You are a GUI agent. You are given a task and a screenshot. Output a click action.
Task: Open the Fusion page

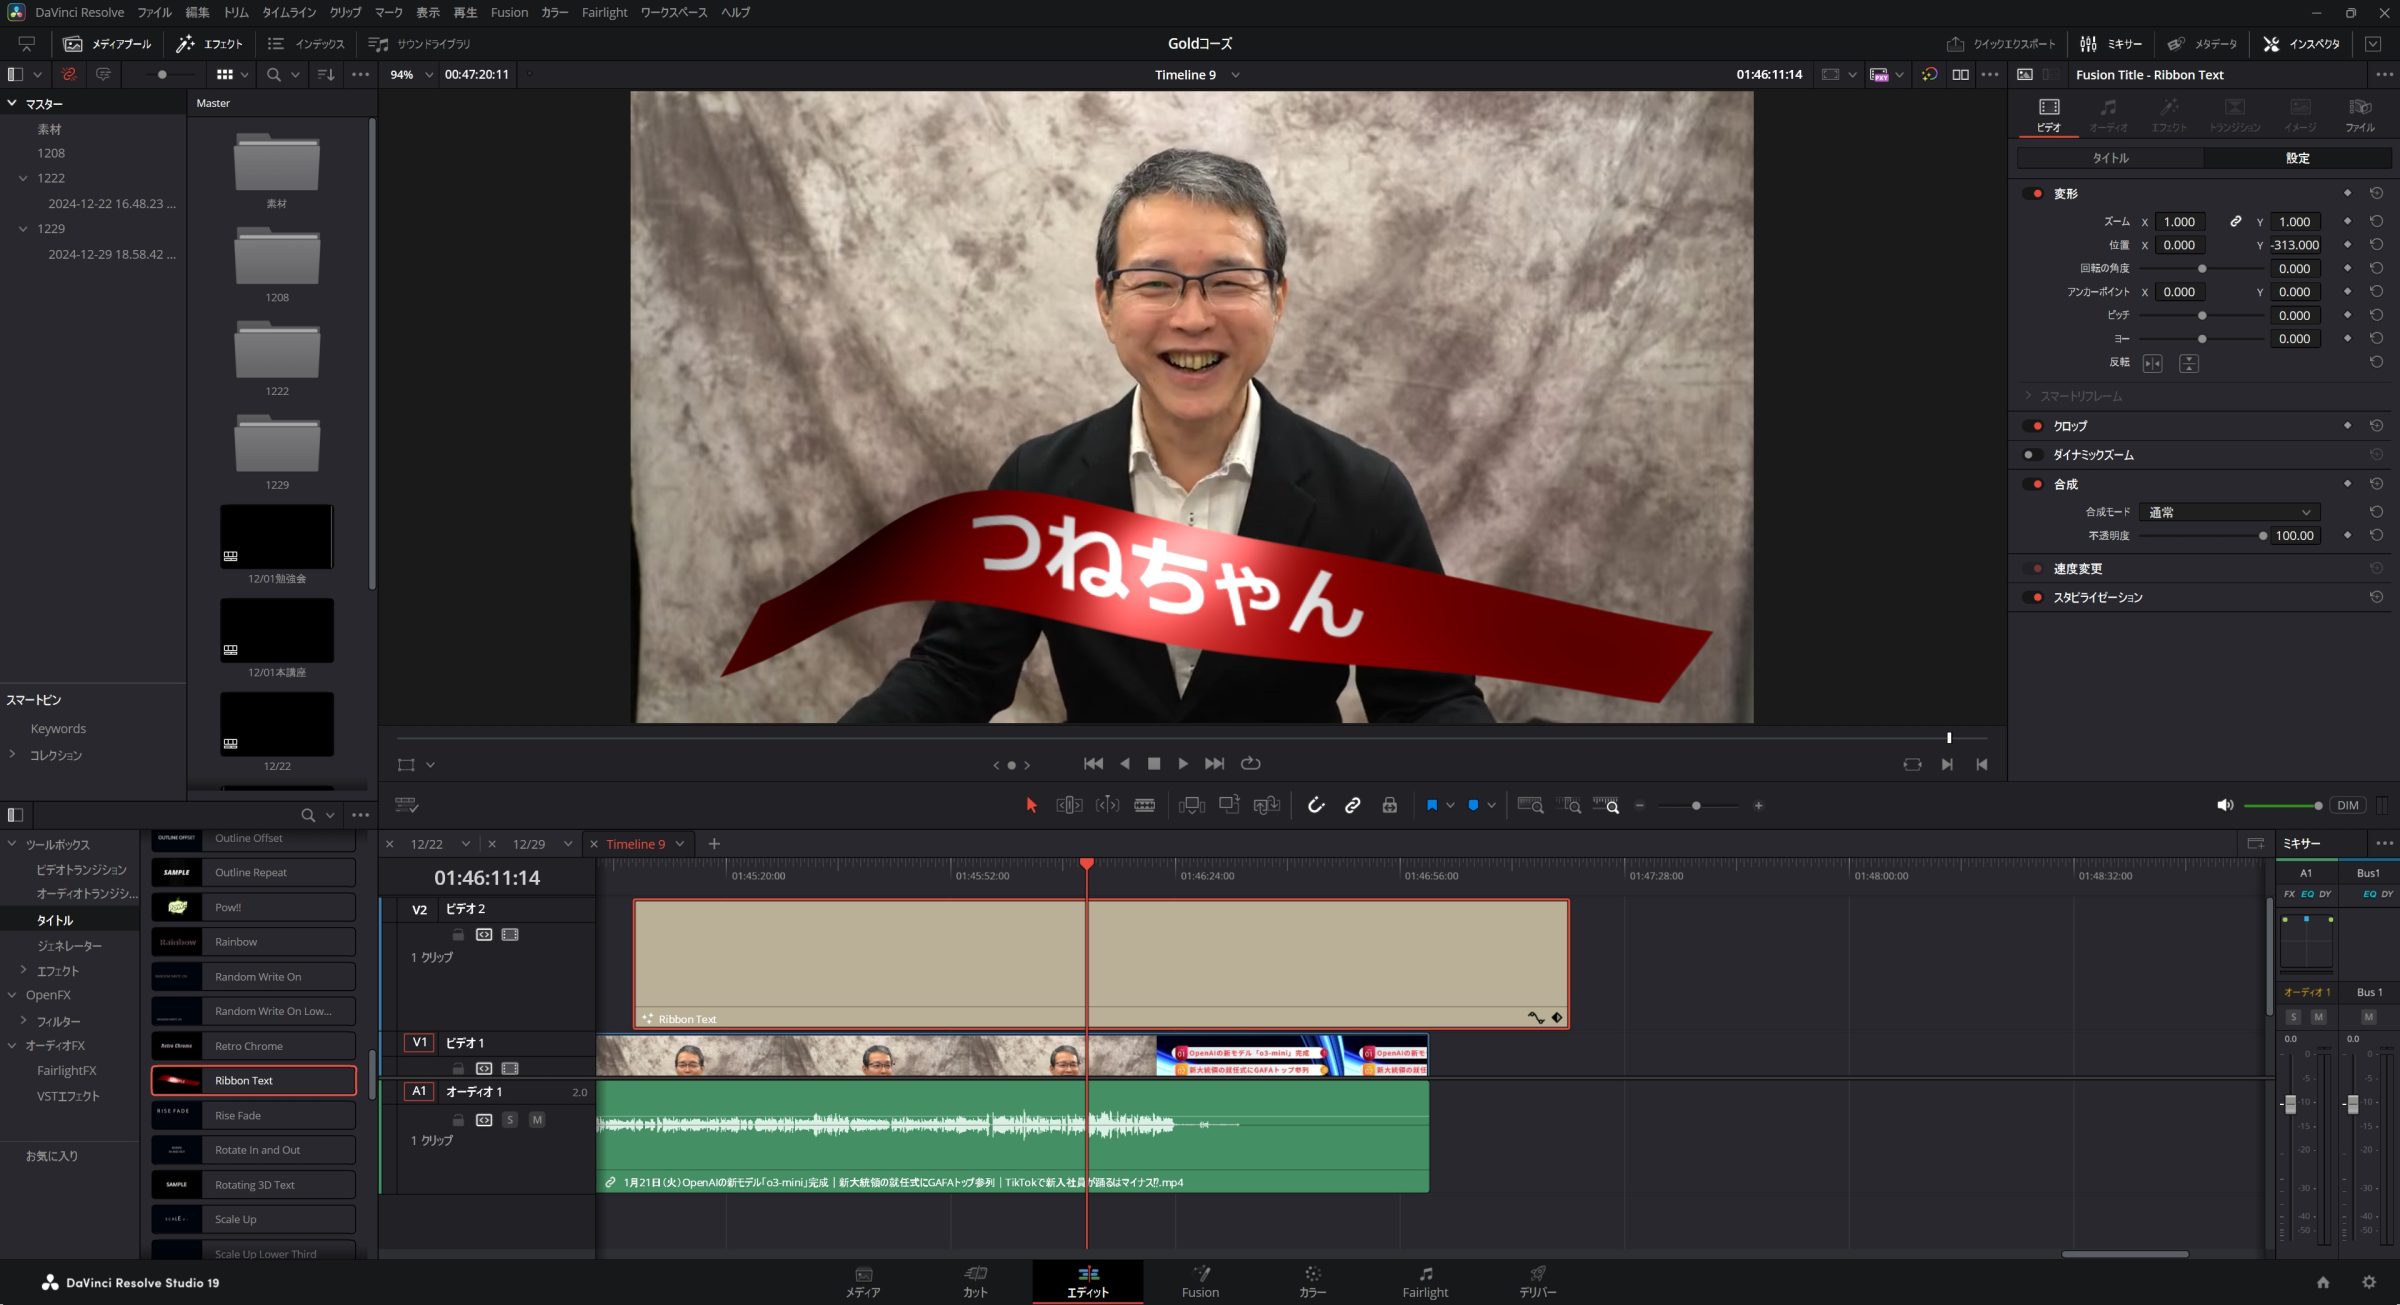(1200, 1281)
